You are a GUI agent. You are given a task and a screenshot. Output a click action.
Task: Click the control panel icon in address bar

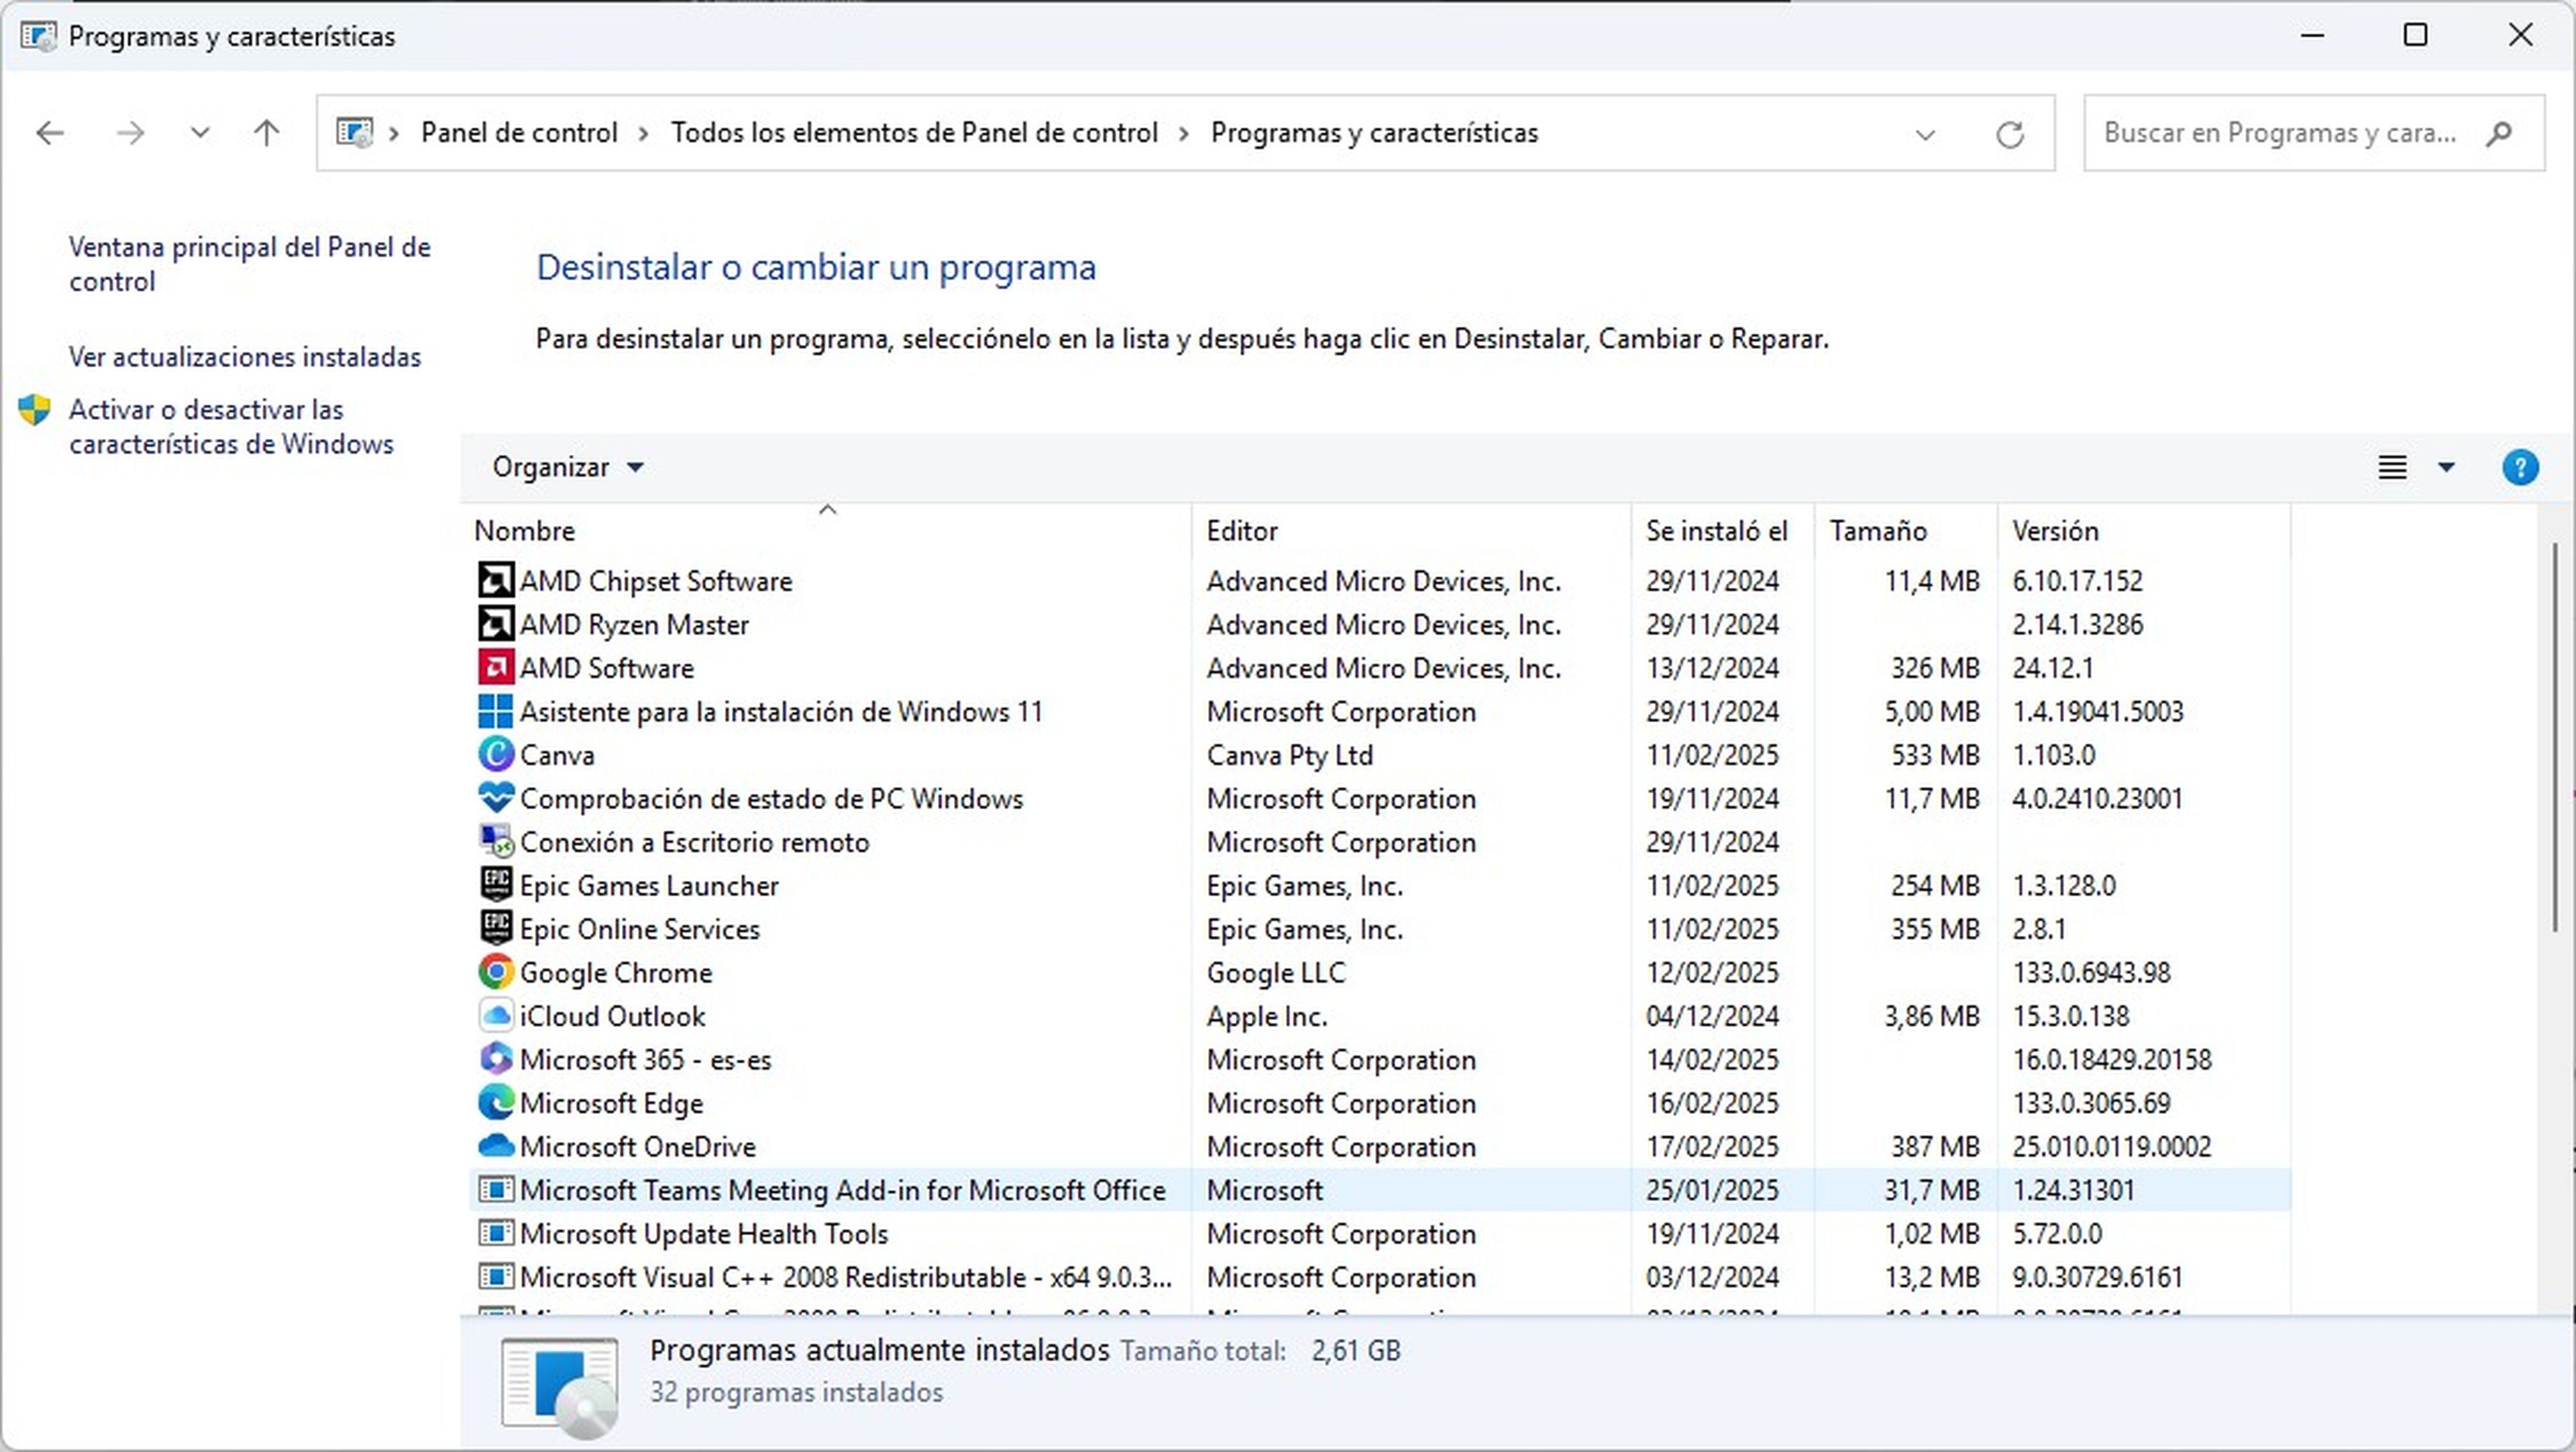click(x=354, y=133)
